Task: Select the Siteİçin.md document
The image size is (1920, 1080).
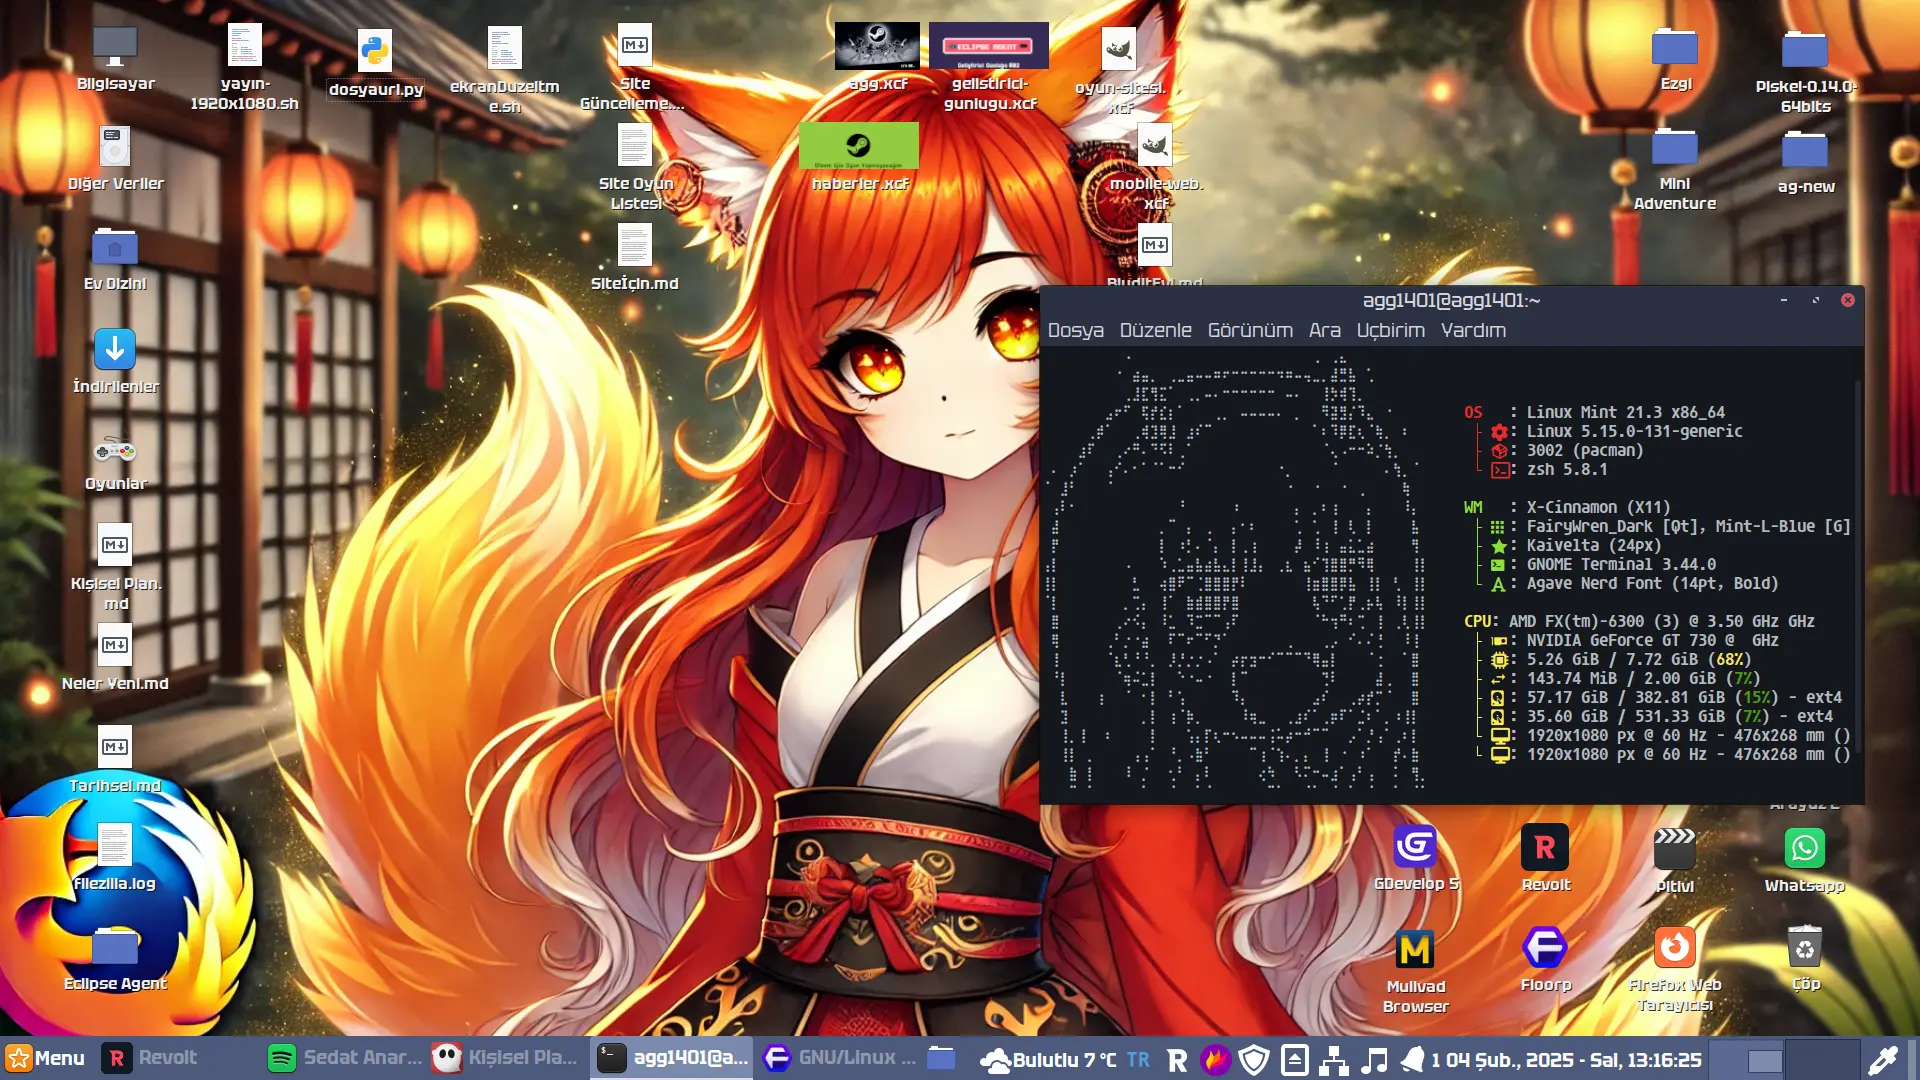Action: [634, 258]
